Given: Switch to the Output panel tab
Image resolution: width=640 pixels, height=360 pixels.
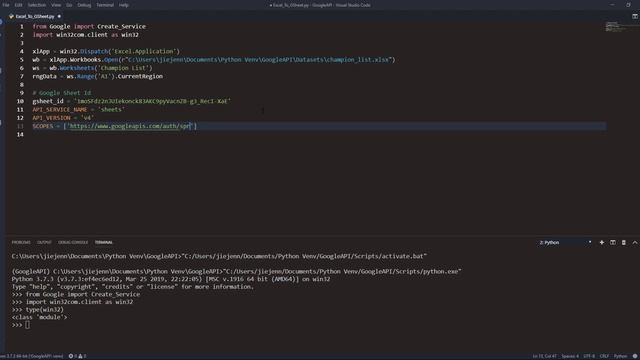Looking at the screenshot, I should pos(44,242).
